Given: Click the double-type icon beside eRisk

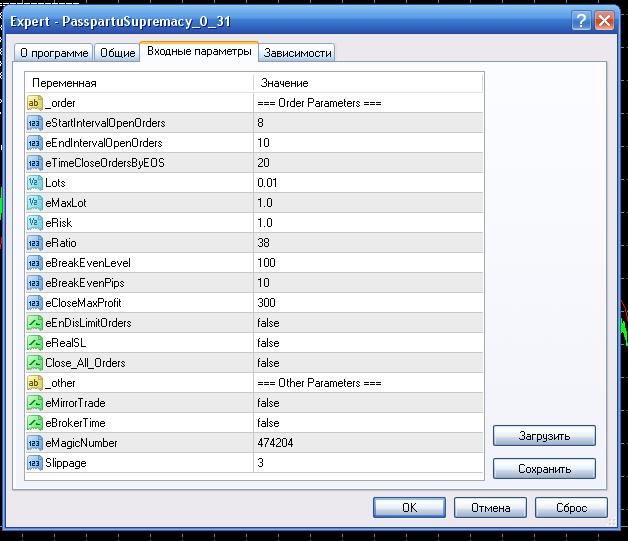Looking at the screenshot, I should 35,223.
